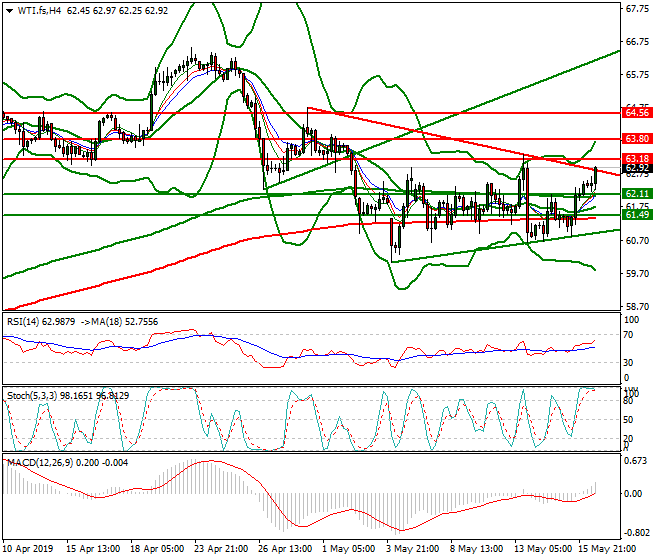Click the 13 May 05:00 time label
This screenshot has width=660, height=560.
point(543,549)
